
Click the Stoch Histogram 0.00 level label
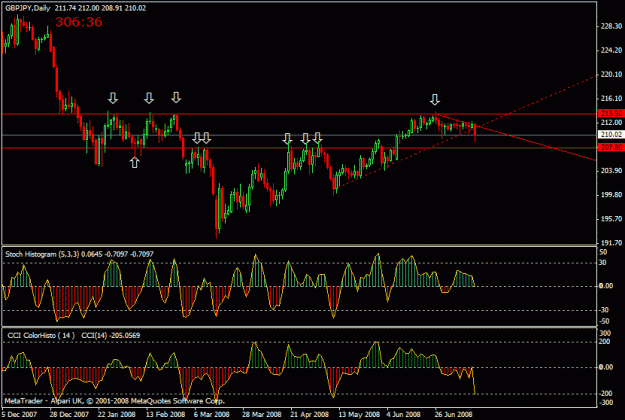(606, 286)
